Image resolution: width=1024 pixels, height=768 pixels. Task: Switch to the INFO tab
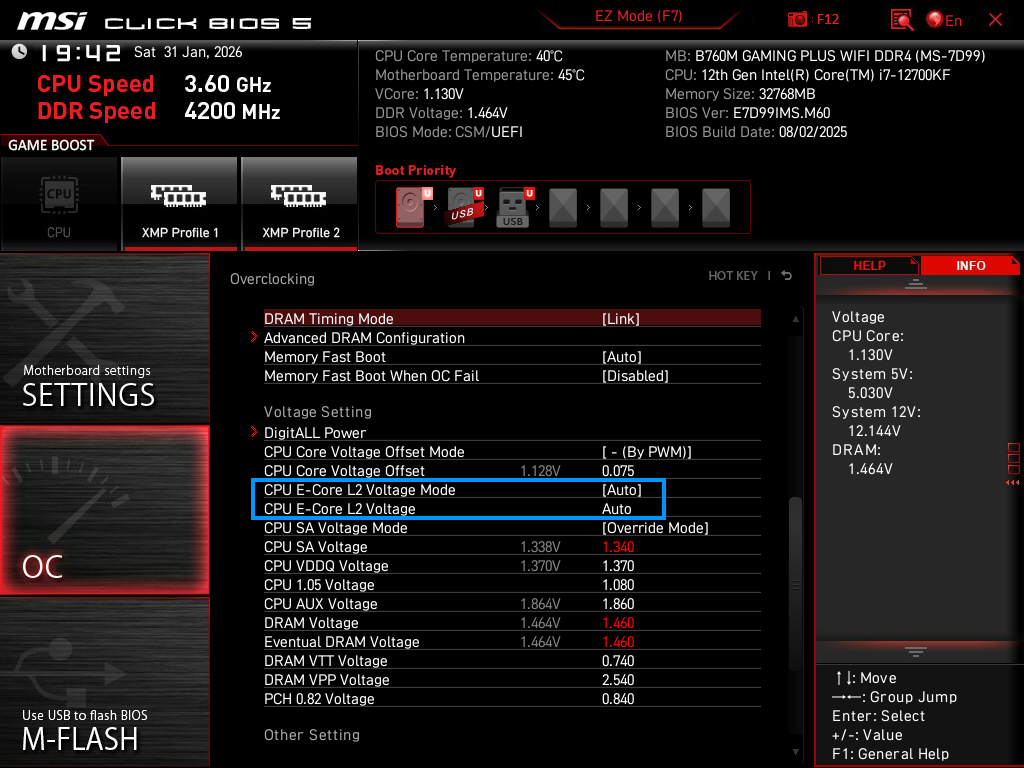coord(970,266)
